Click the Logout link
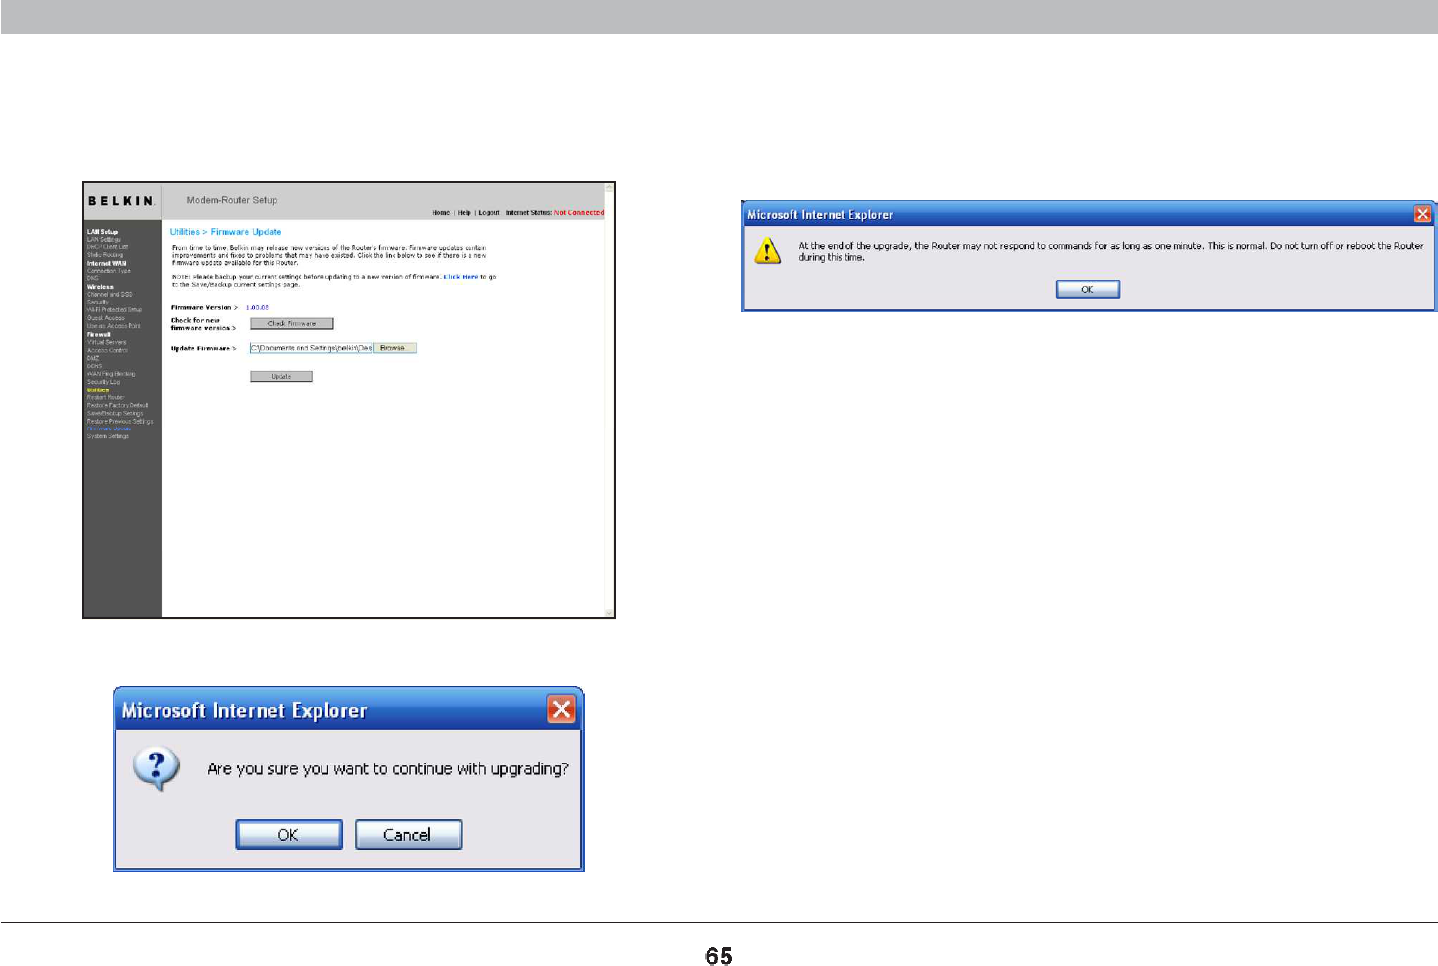Viewport: 1438px width, 966px height. coord(489,213)
